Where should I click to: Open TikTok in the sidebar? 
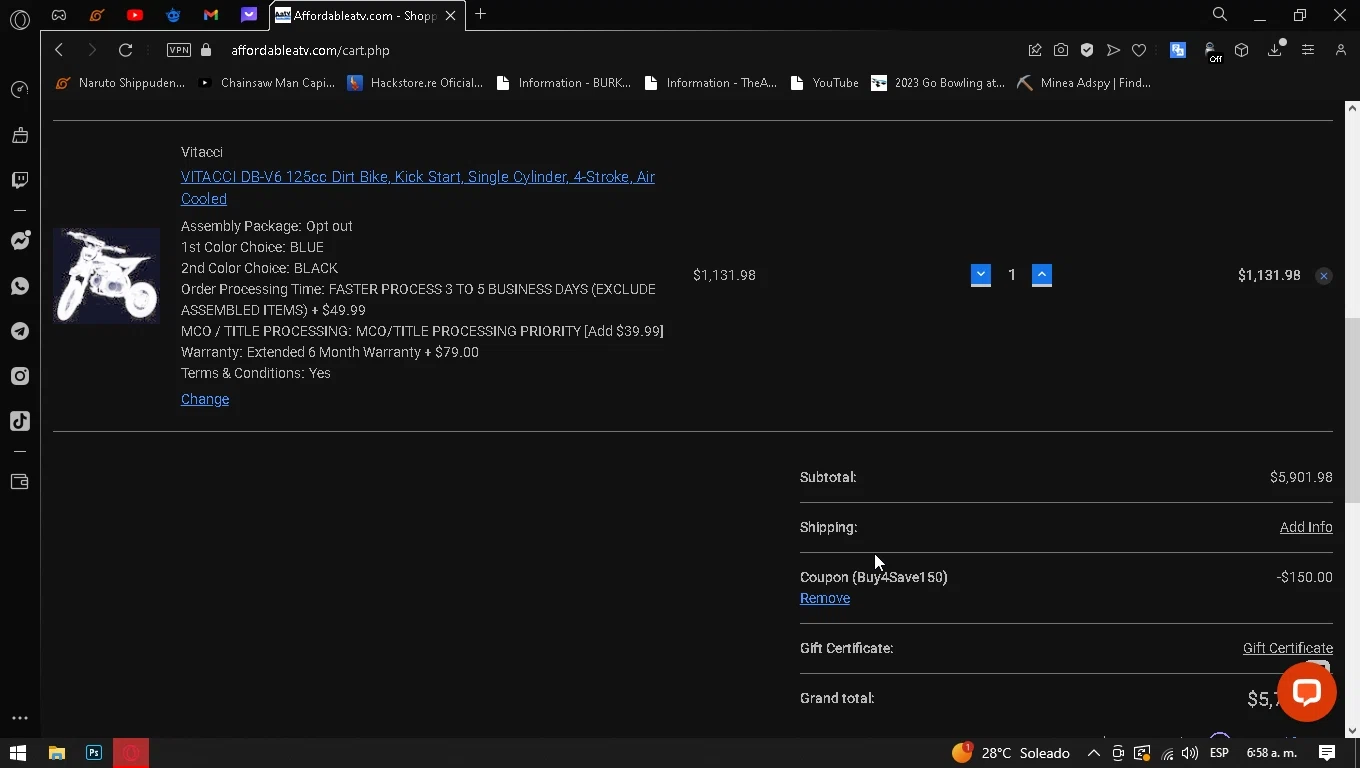[20, 421]
